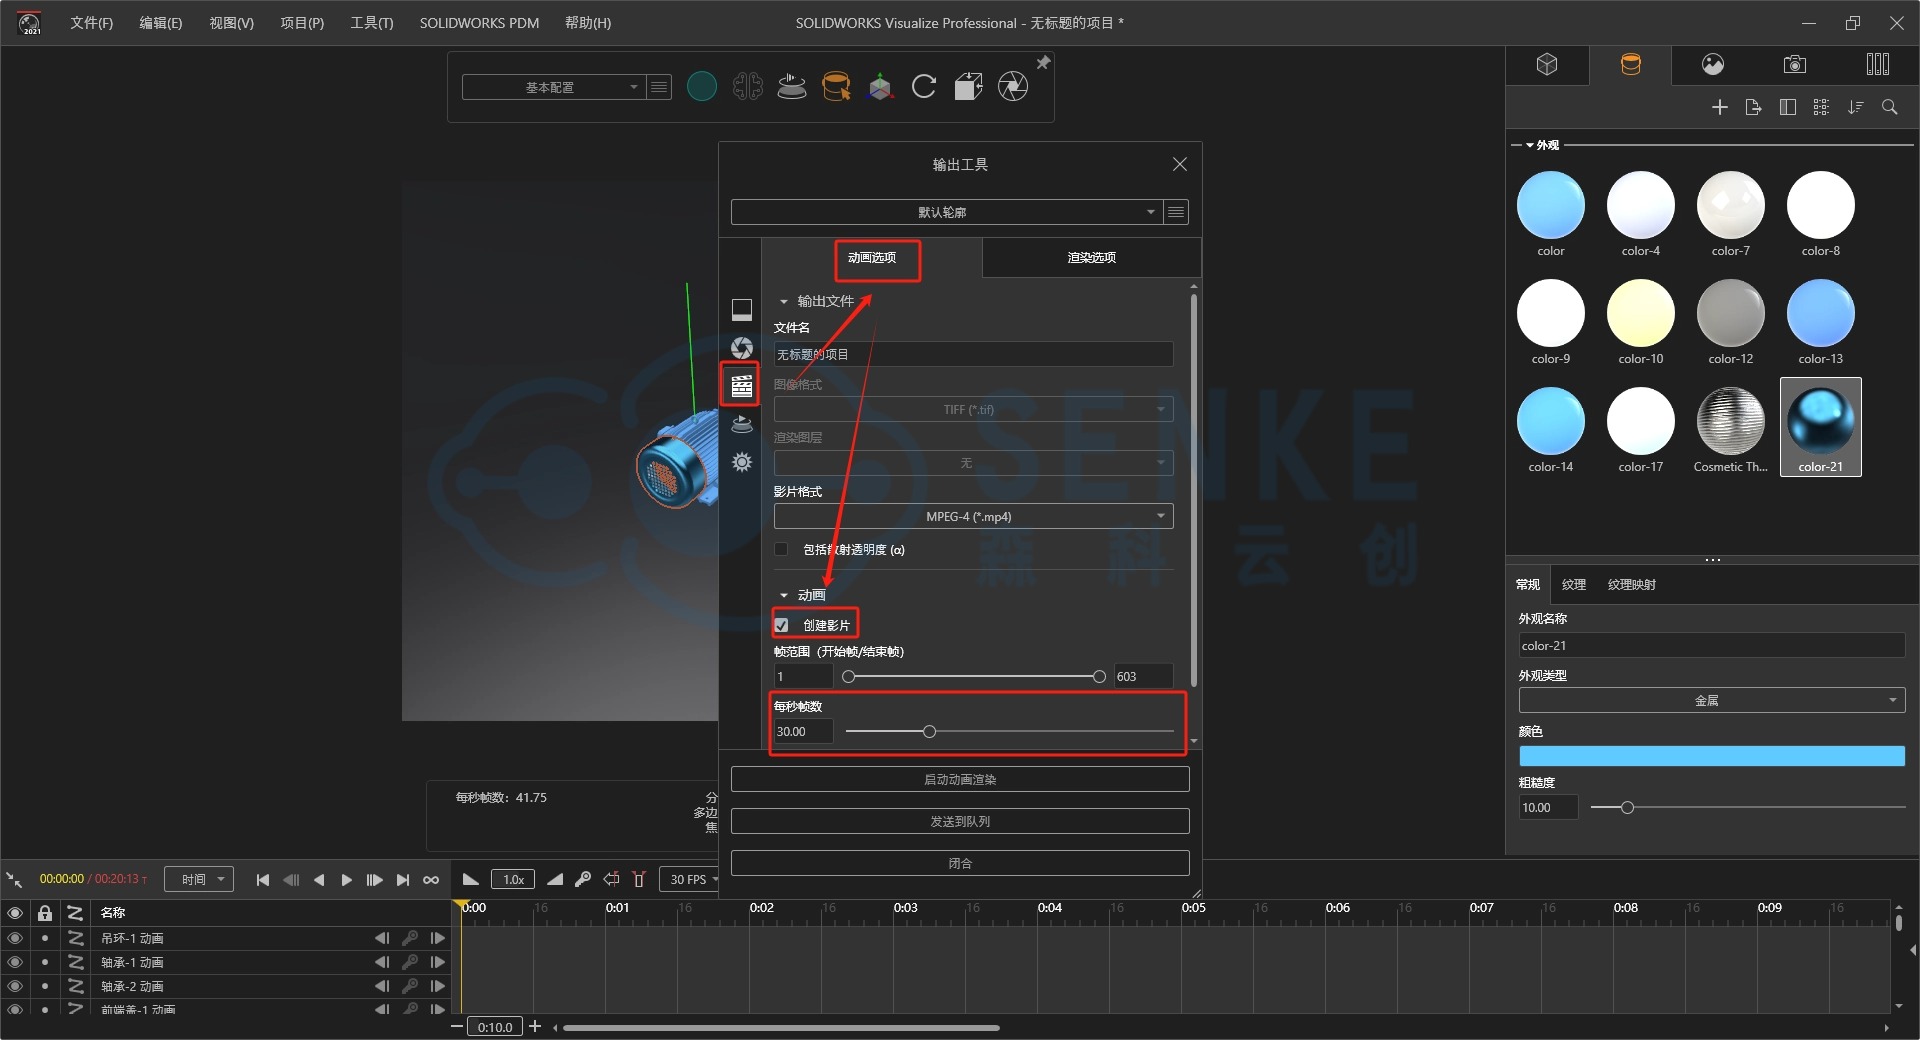Switch to the 渲染选项 tab
Image resolution: width=1920 pixels, height=1040 pixels.
tap(1091, 258)
